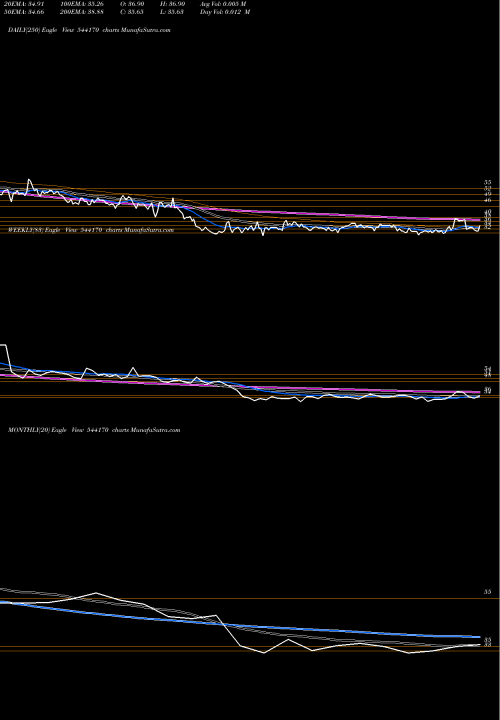Click the 46 price label on daily chart
Screen dimensions: 500x720
coord(488,200)
